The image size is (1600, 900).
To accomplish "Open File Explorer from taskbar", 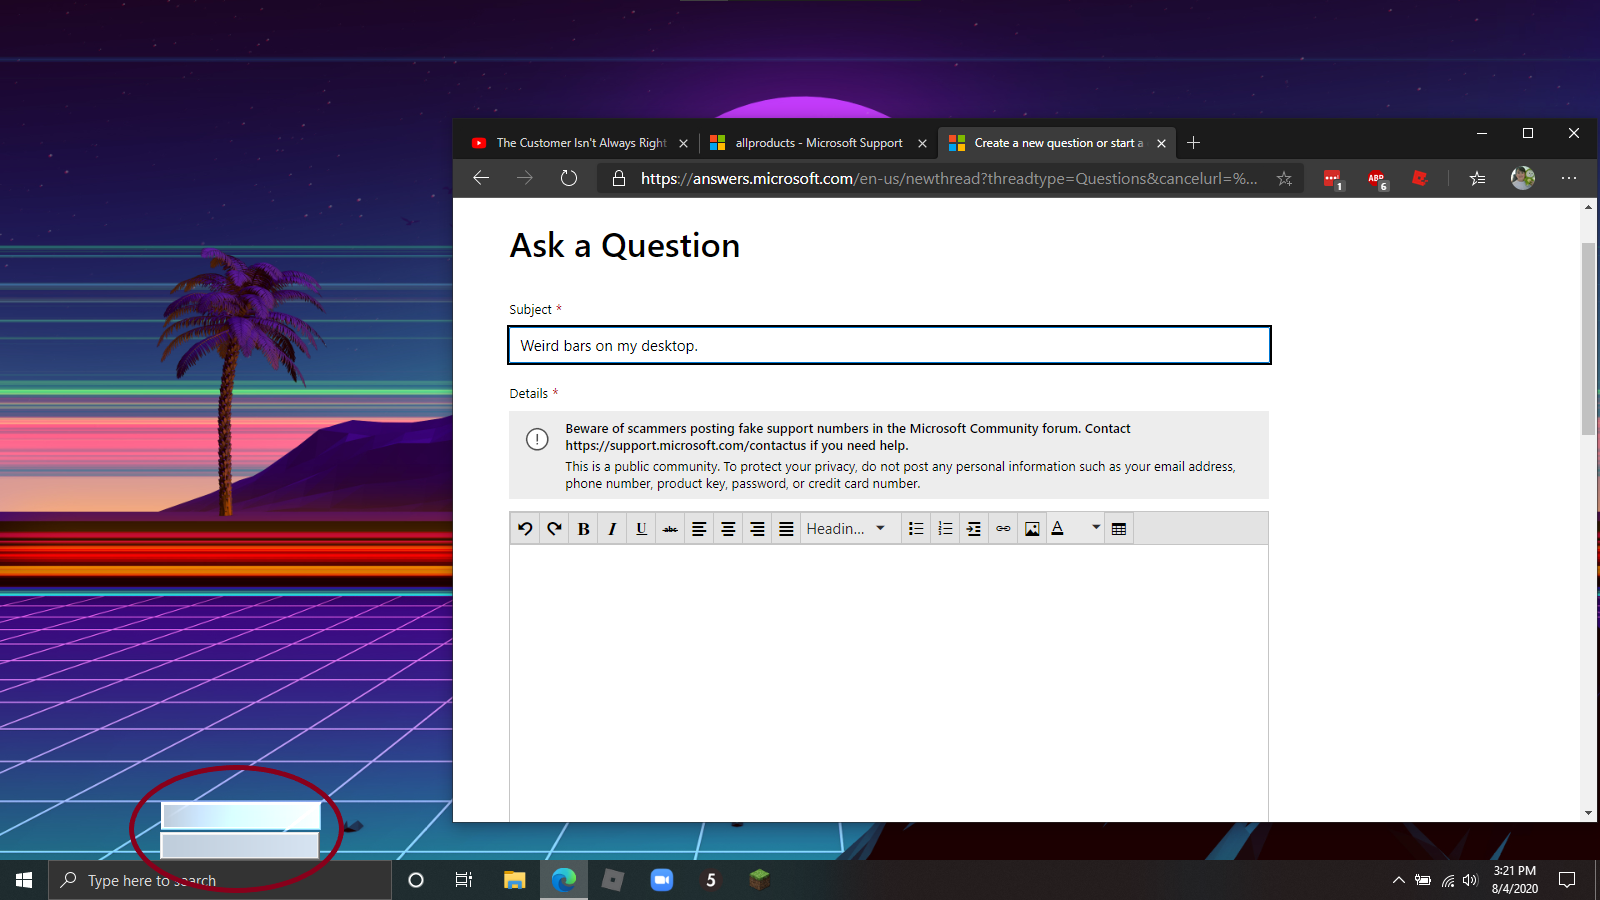I will coord(514,880).
